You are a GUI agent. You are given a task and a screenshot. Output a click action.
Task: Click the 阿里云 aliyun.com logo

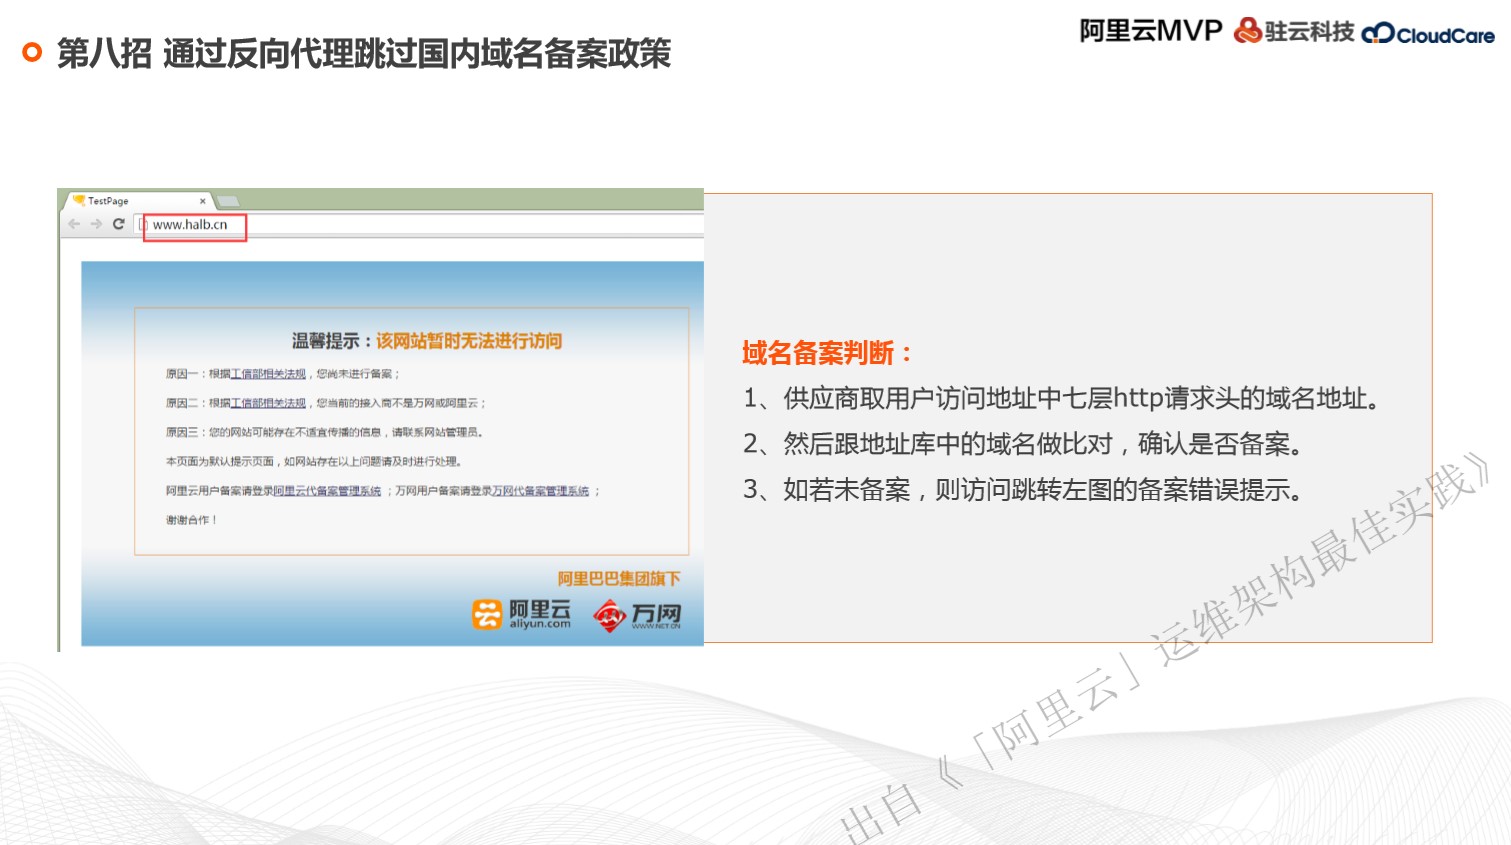tap(521, 614)
